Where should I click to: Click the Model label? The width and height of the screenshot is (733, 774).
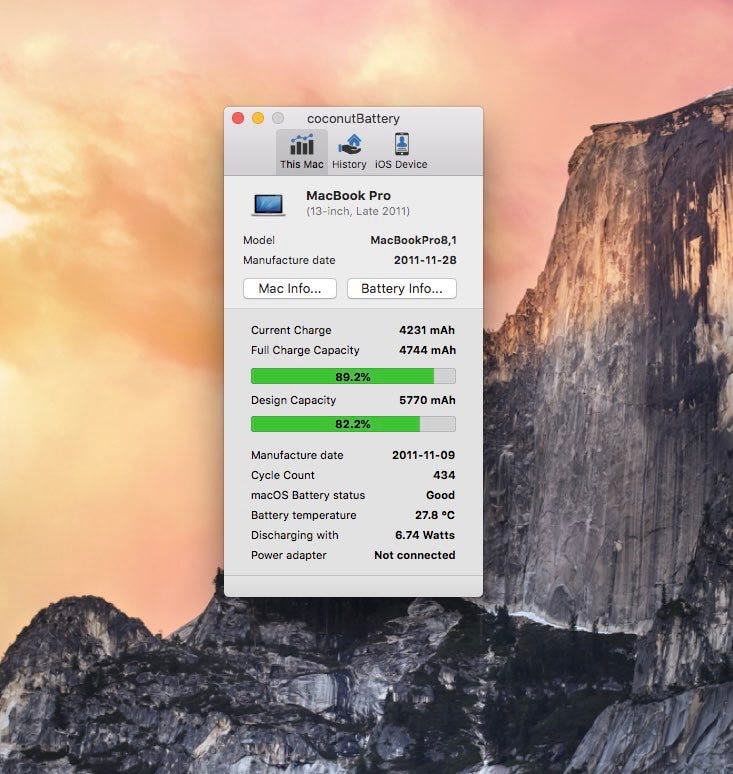click(x=259, y=240)
